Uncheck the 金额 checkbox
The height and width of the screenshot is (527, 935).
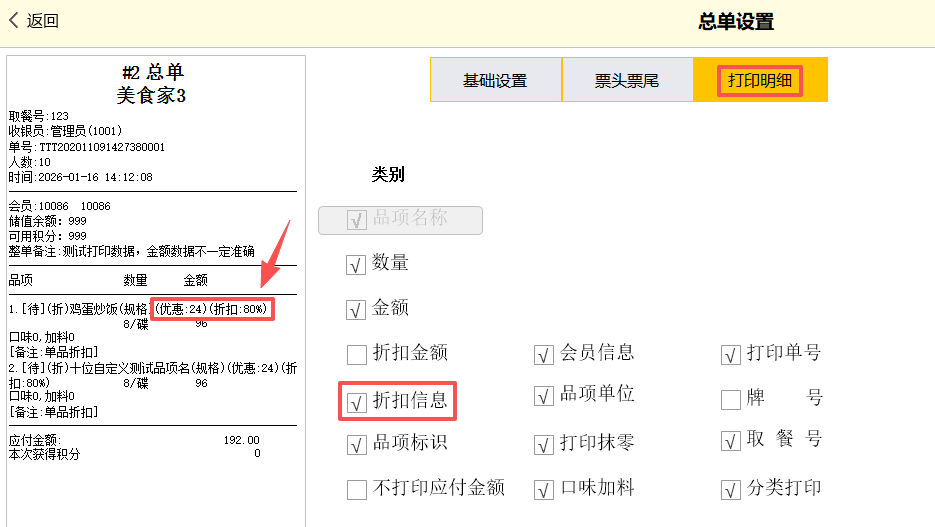point(356,309)
